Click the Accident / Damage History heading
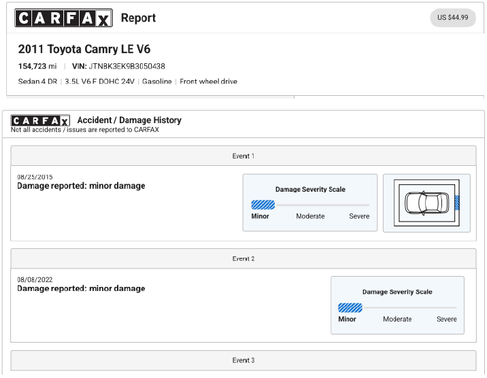 (x=129, y=120)
